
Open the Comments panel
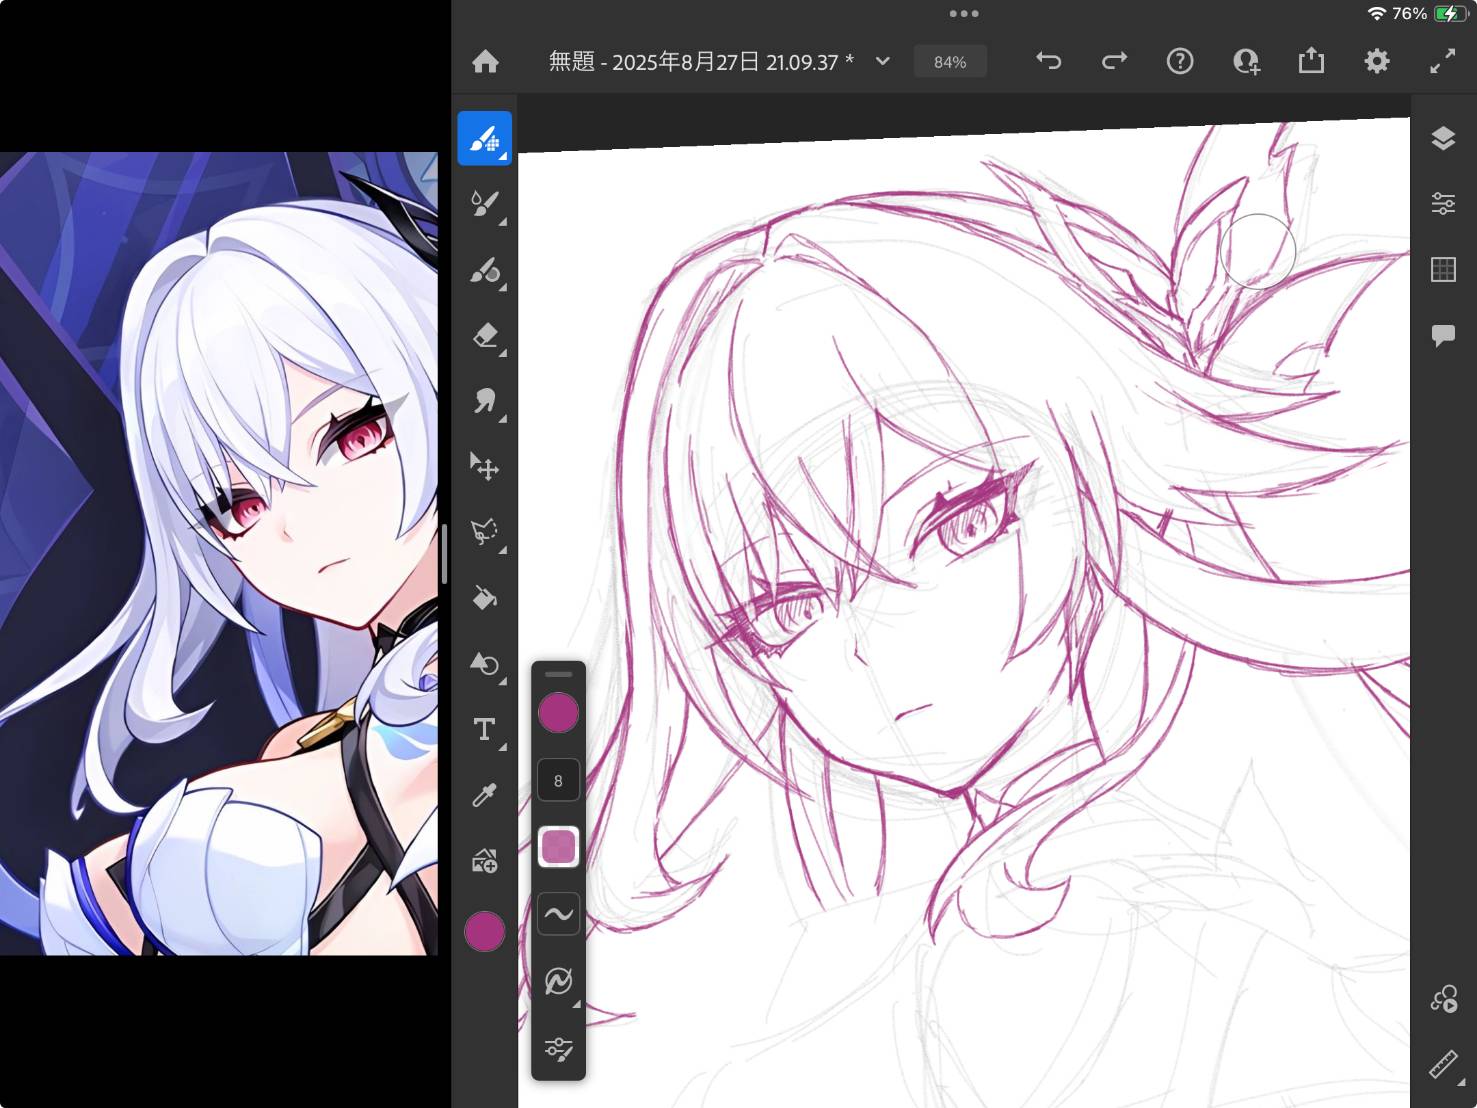point(1444,335)
